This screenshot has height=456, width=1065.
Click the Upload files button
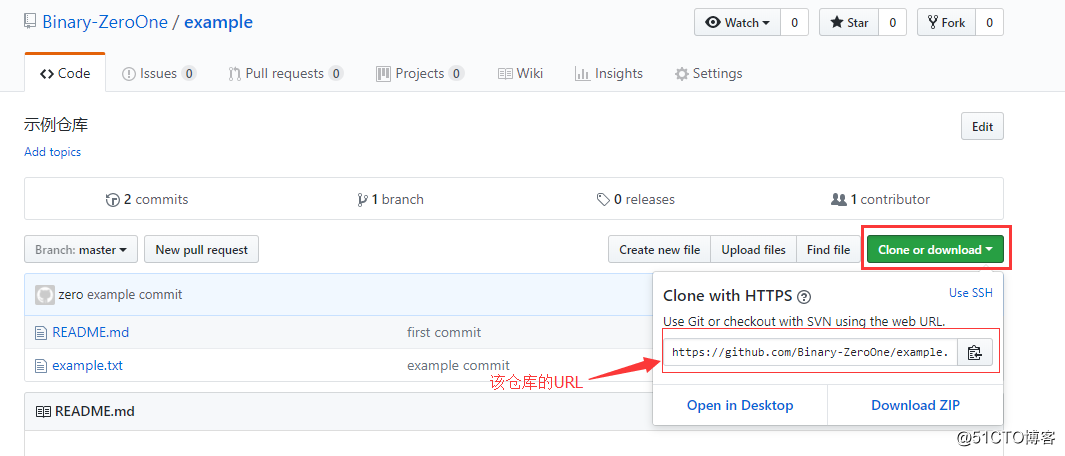click(753, 249)
